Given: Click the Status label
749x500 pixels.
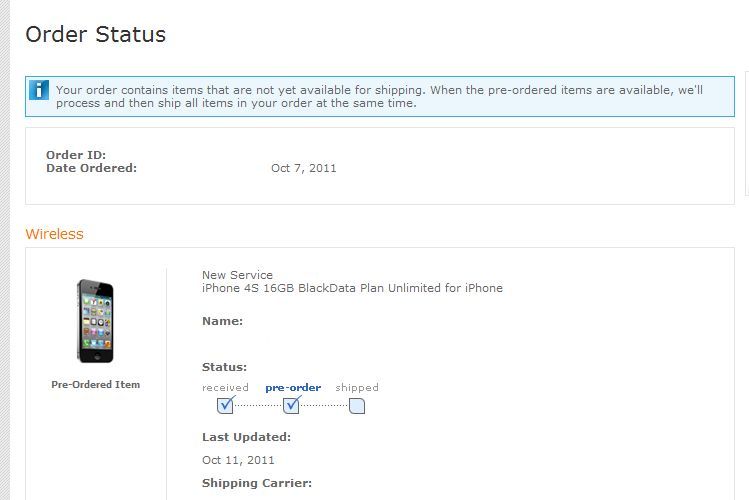Looking at the screenshot, I should [225, 367].
